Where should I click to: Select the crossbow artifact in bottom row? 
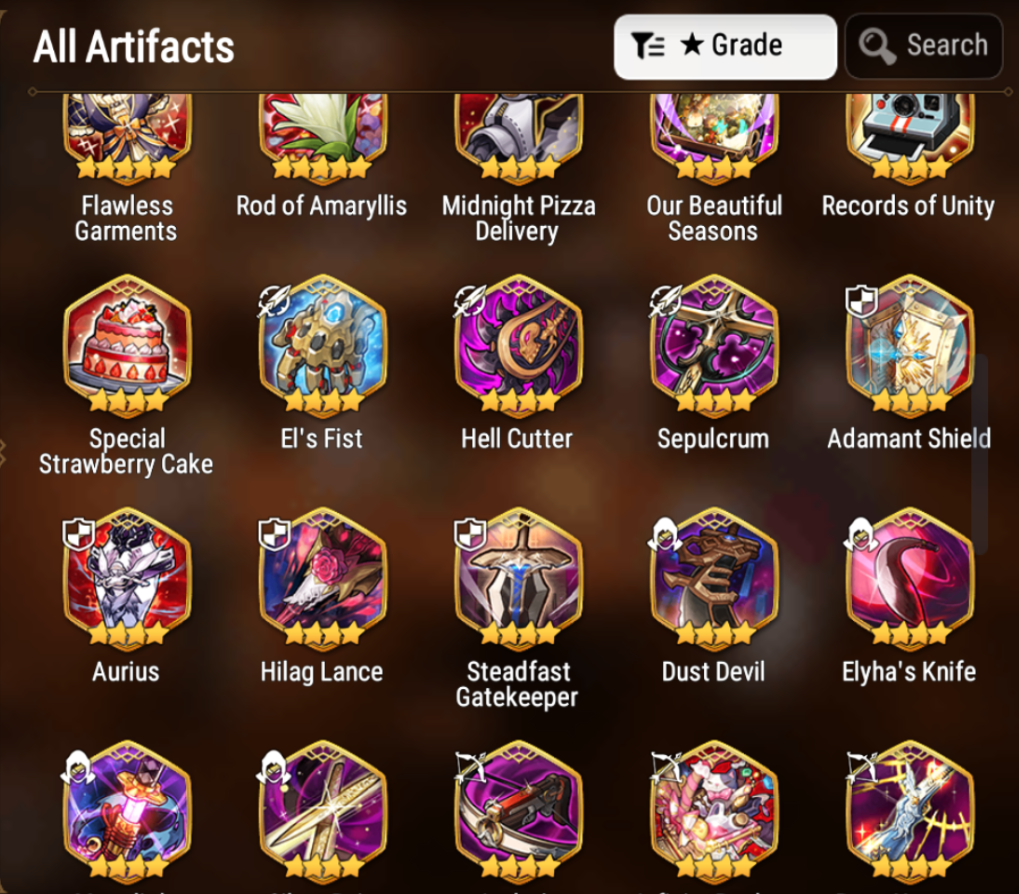pos(519,811)
